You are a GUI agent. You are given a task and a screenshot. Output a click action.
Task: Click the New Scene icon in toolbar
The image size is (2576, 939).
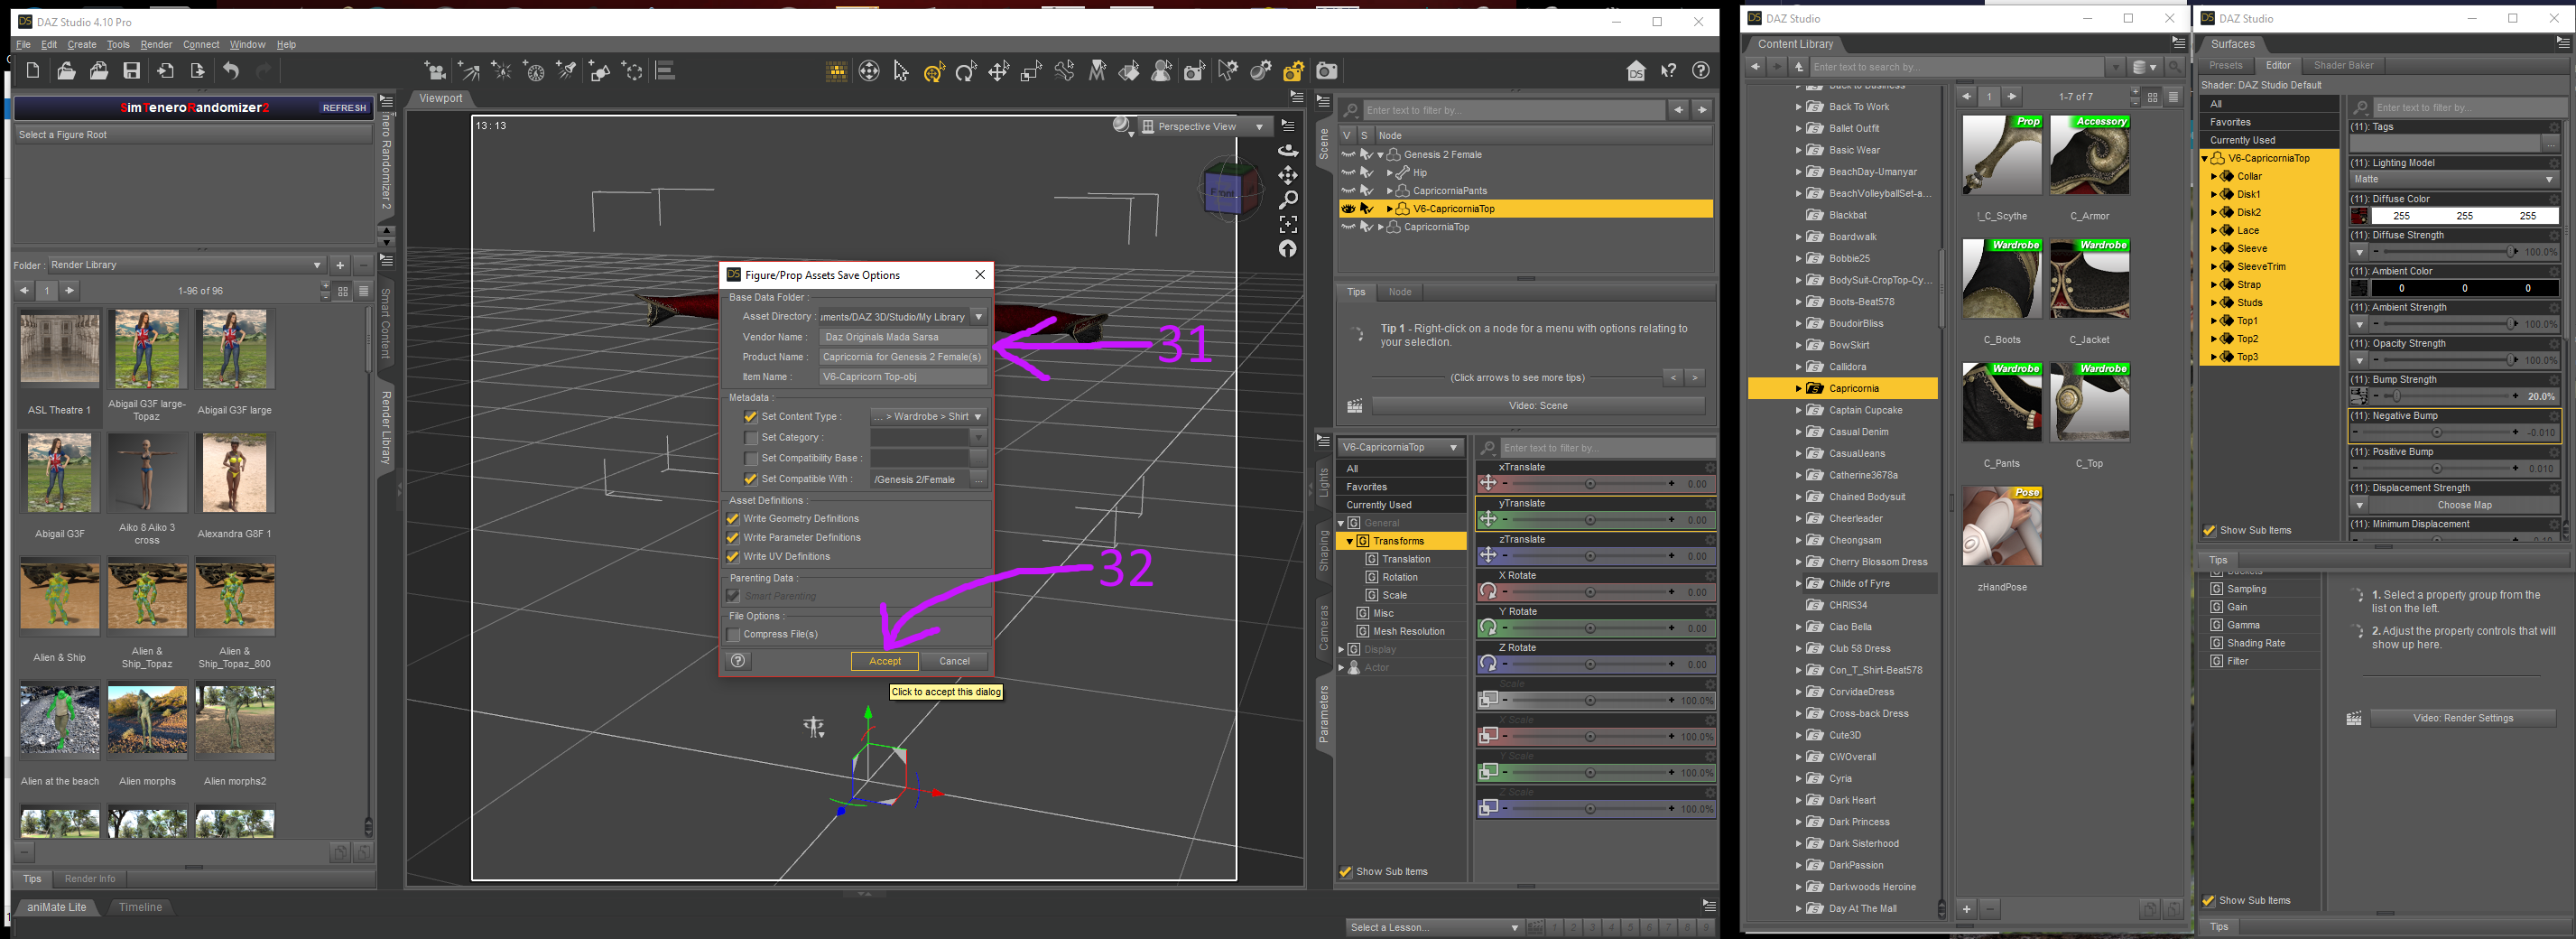tap(33, 70)
